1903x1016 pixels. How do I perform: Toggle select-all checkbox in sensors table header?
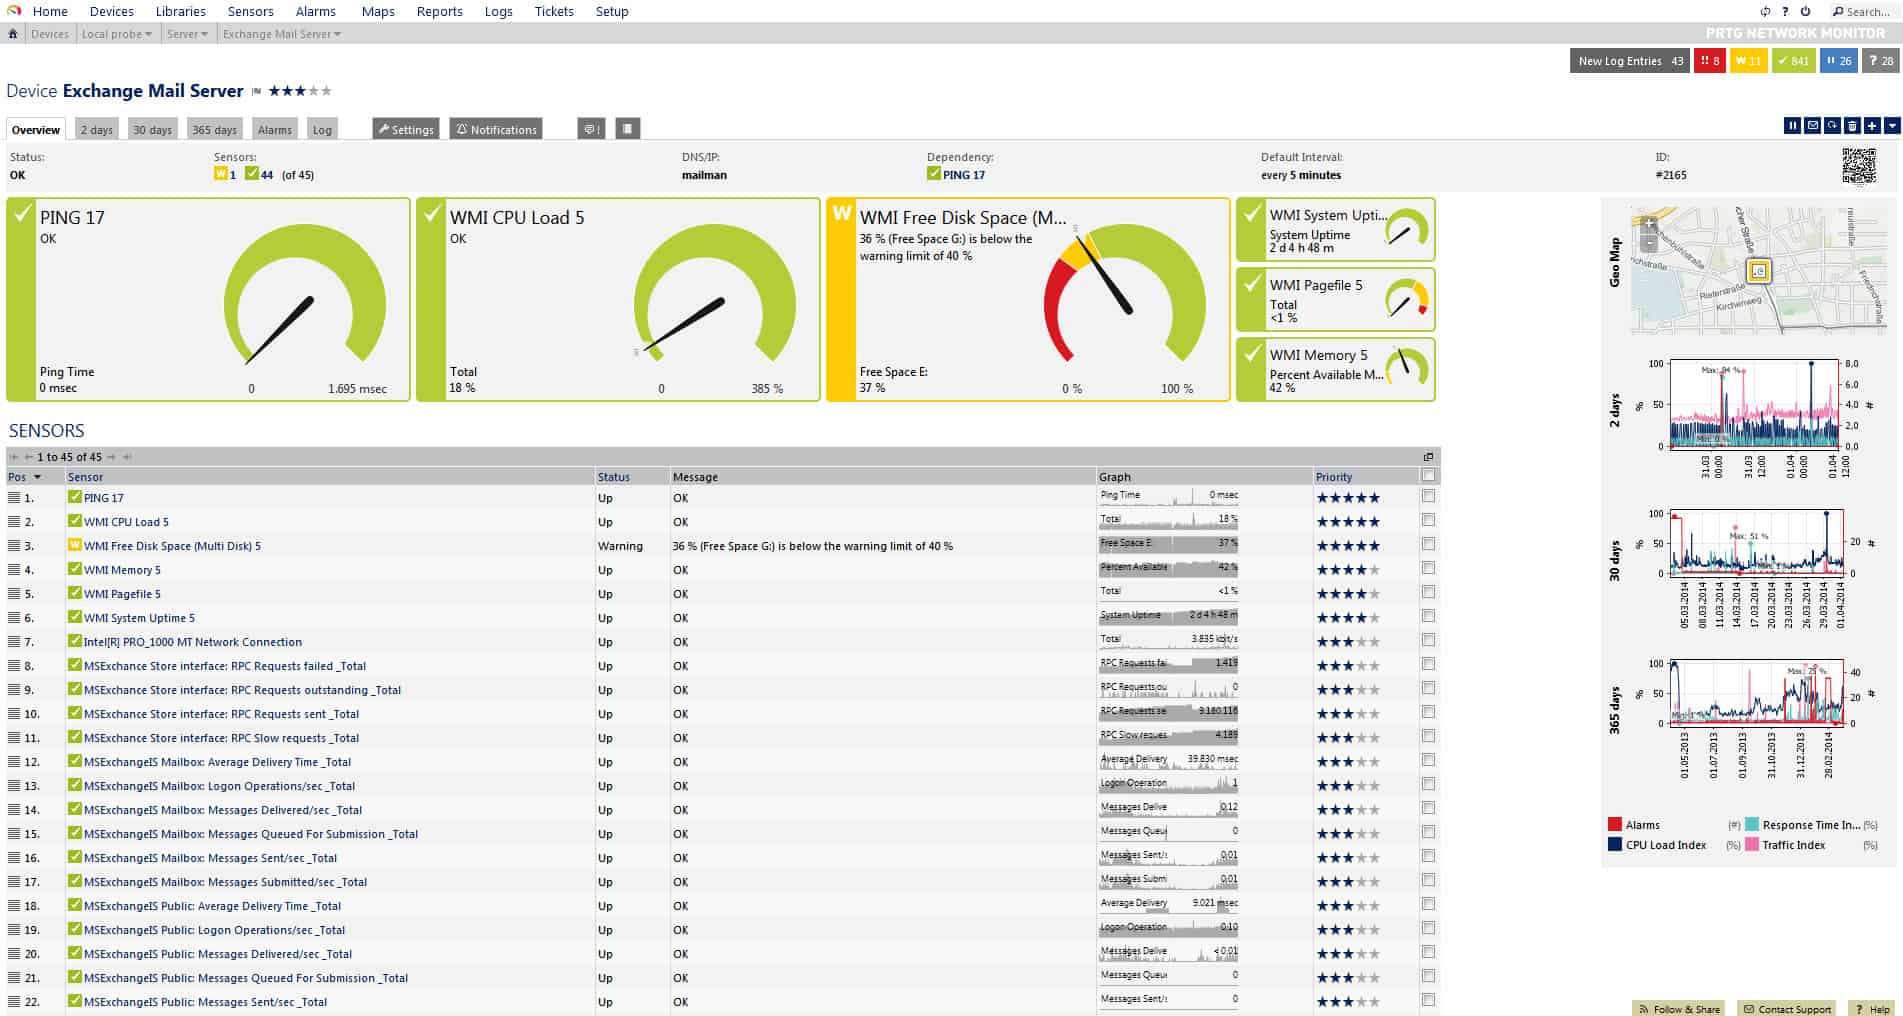click(1428, 476)
